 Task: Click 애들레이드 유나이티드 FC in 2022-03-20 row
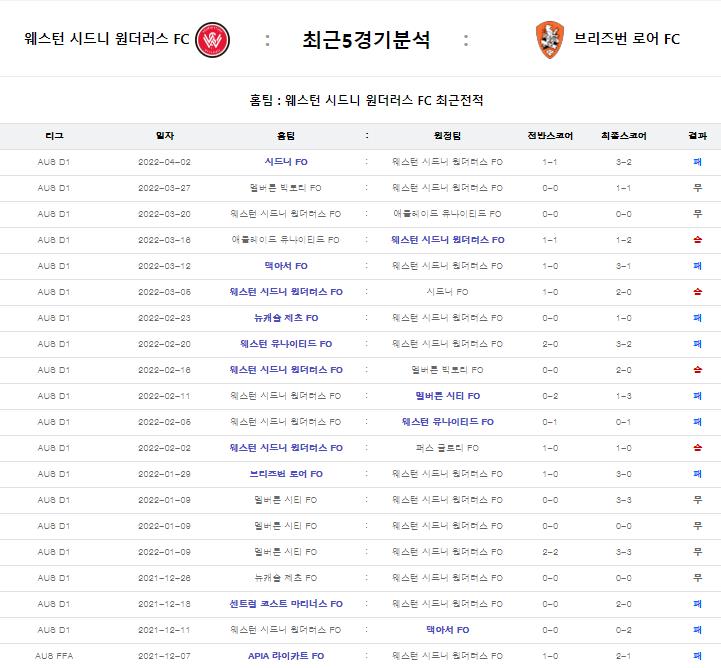(447, 214)
